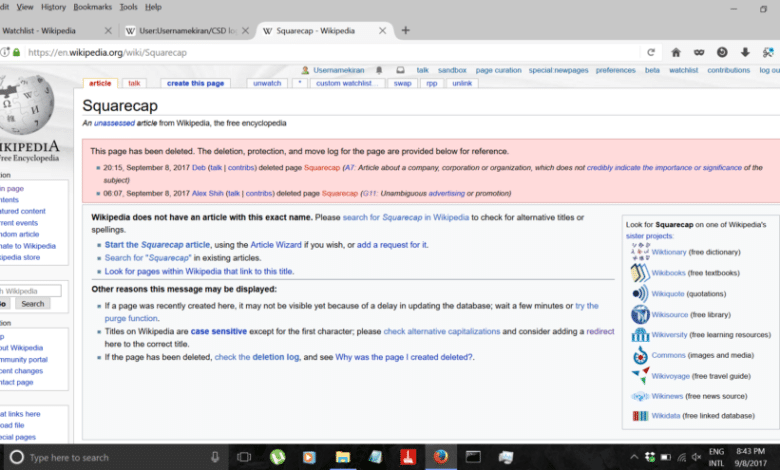Click the Commons logo icon
This screenshot has height=470, width=780.
click(x=640, y=355)
